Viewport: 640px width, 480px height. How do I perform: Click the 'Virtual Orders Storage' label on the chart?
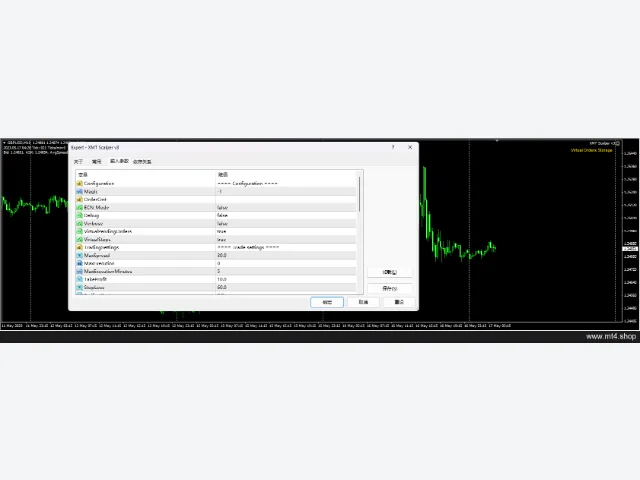(x=591, y=151)
